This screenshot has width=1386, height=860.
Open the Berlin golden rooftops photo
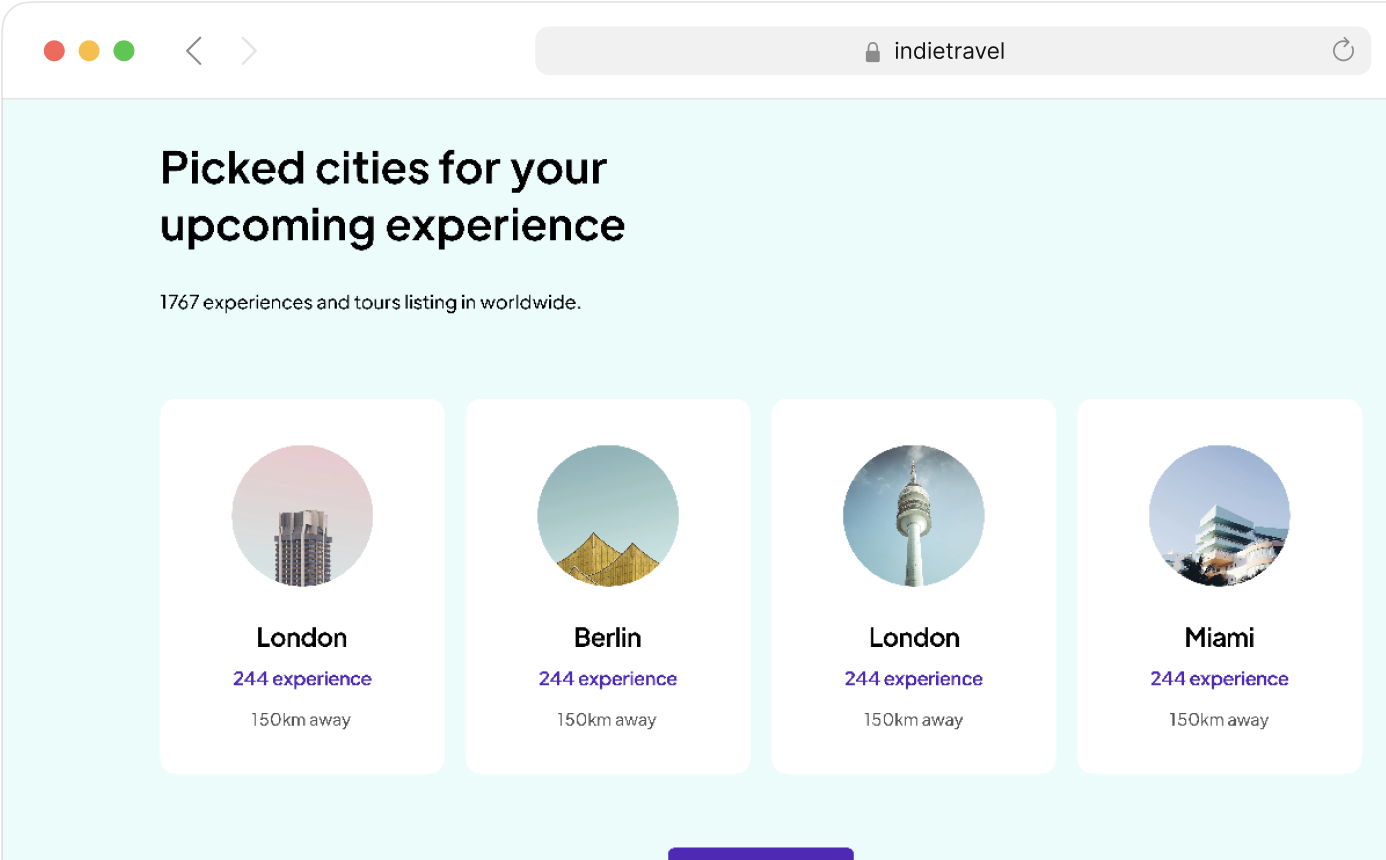click(608, 515)
